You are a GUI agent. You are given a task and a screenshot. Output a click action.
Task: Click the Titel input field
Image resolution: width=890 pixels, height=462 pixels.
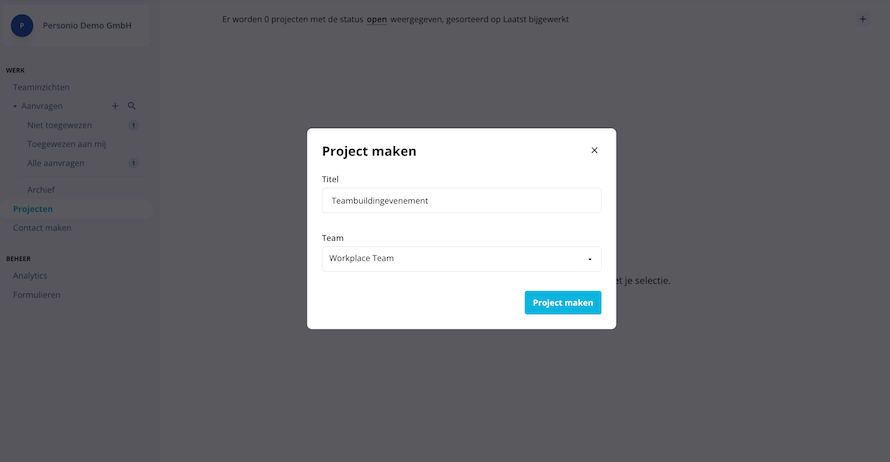coord(461,200)
